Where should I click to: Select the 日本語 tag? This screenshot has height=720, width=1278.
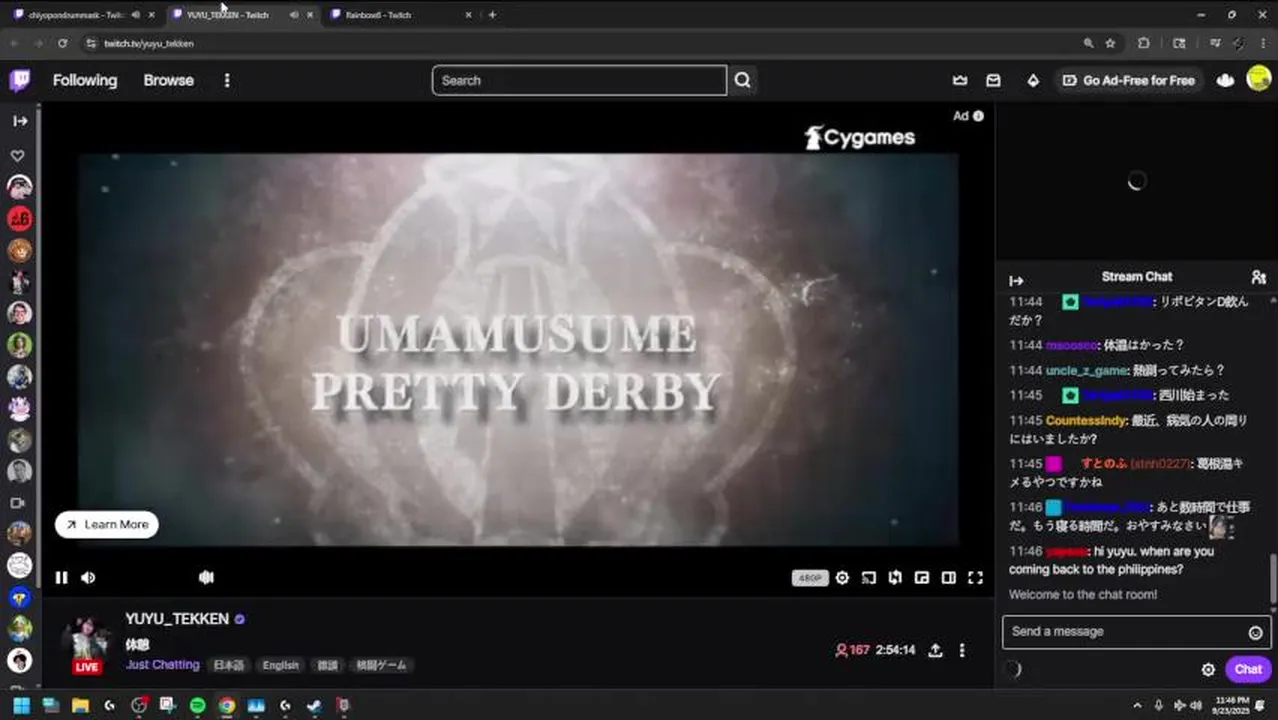[228, 665]
